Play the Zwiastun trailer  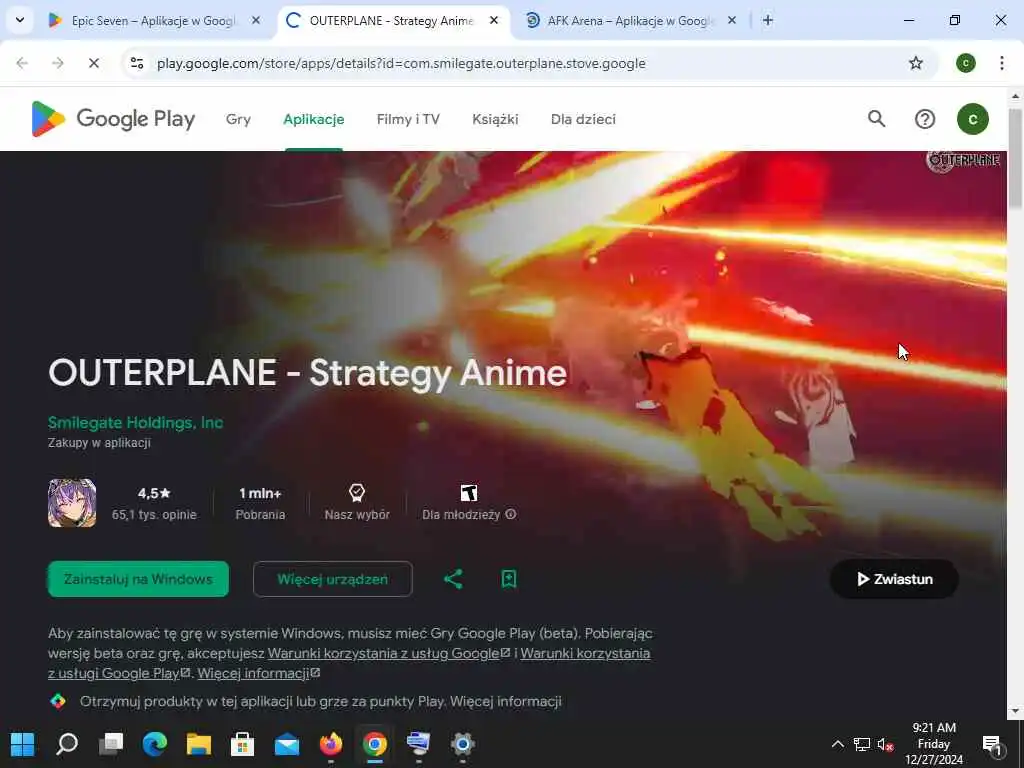[894, 579]
